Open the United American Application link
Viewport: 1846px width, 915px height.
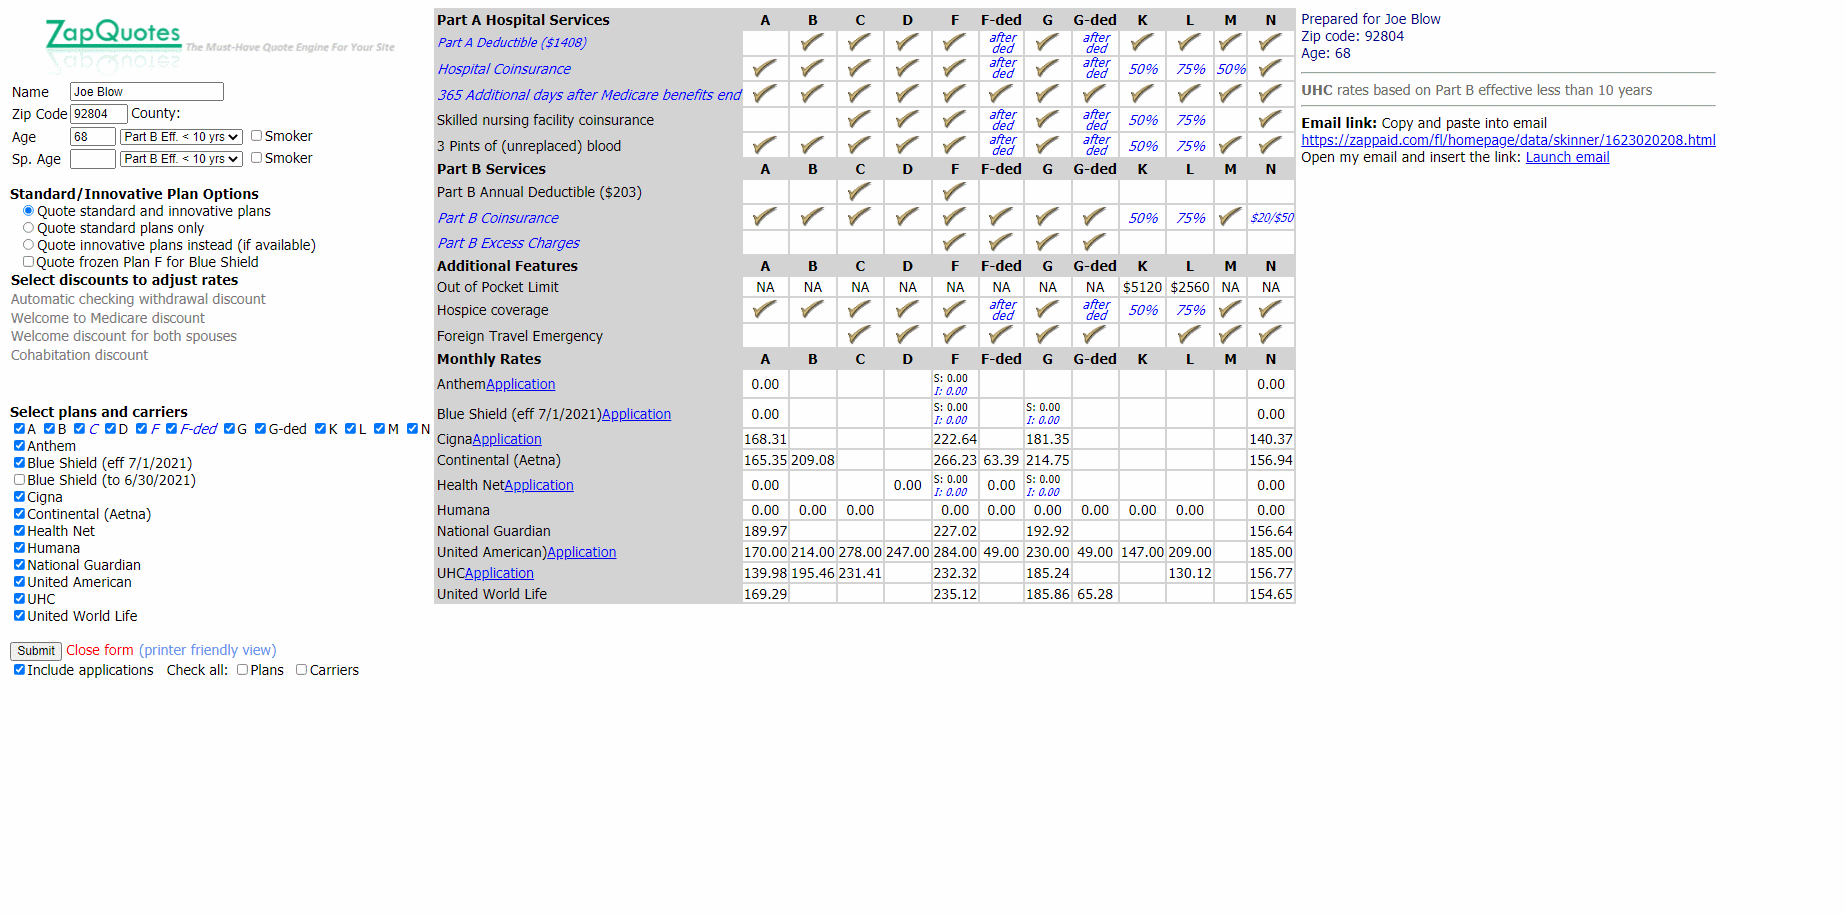click(582, 552)
